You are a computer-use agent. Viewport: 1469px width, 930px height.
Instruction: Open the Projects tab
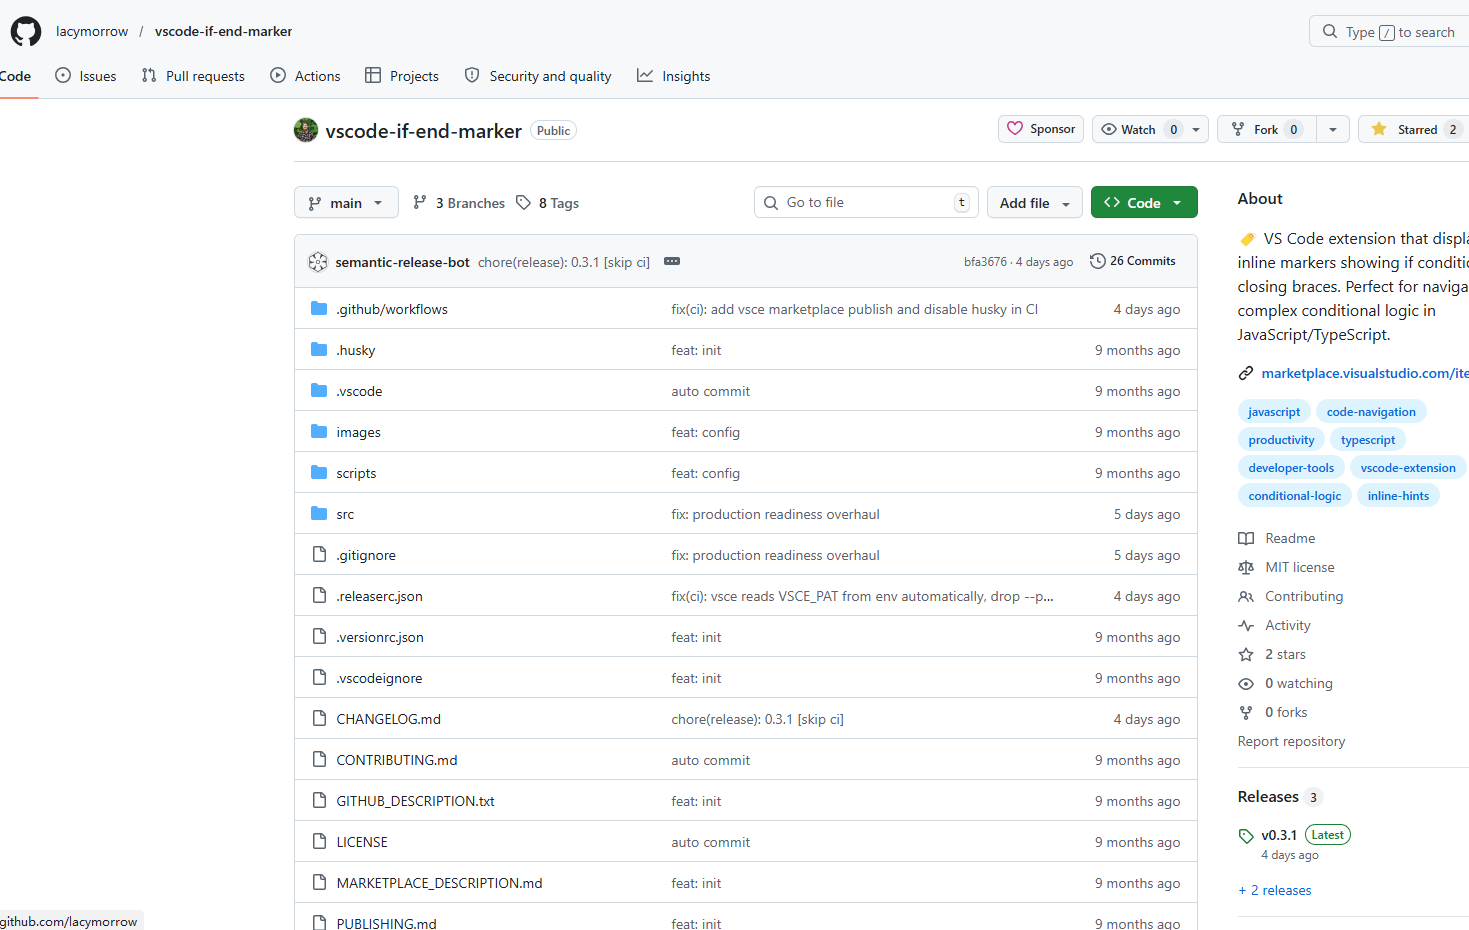(402, 76)
